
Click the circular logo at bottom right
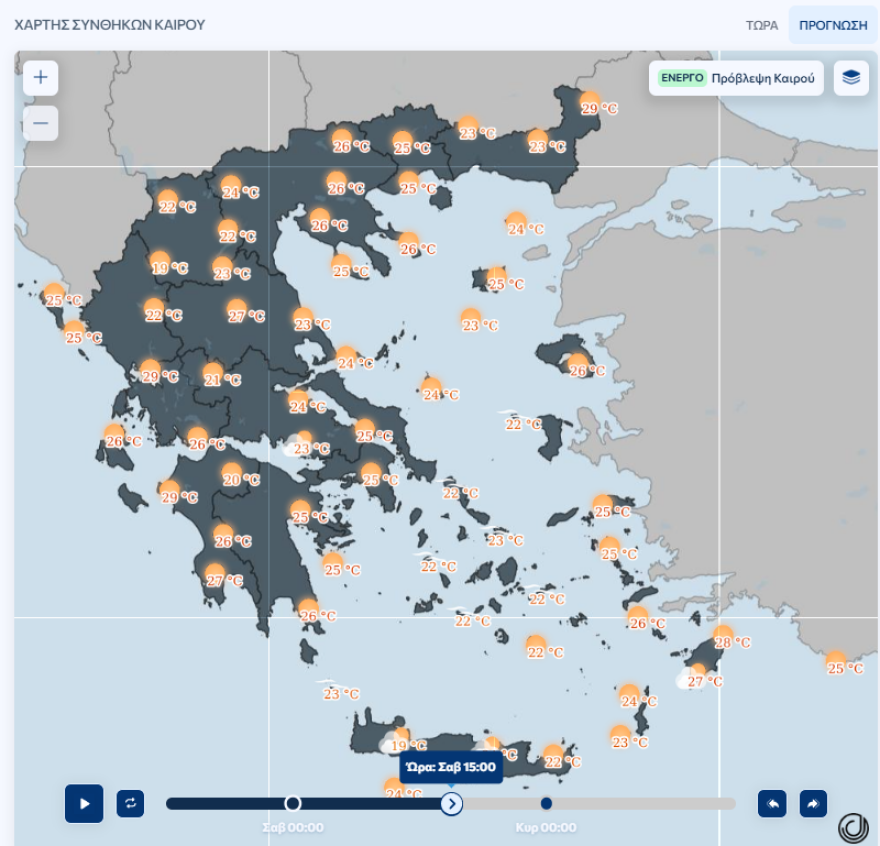(853, 828)
